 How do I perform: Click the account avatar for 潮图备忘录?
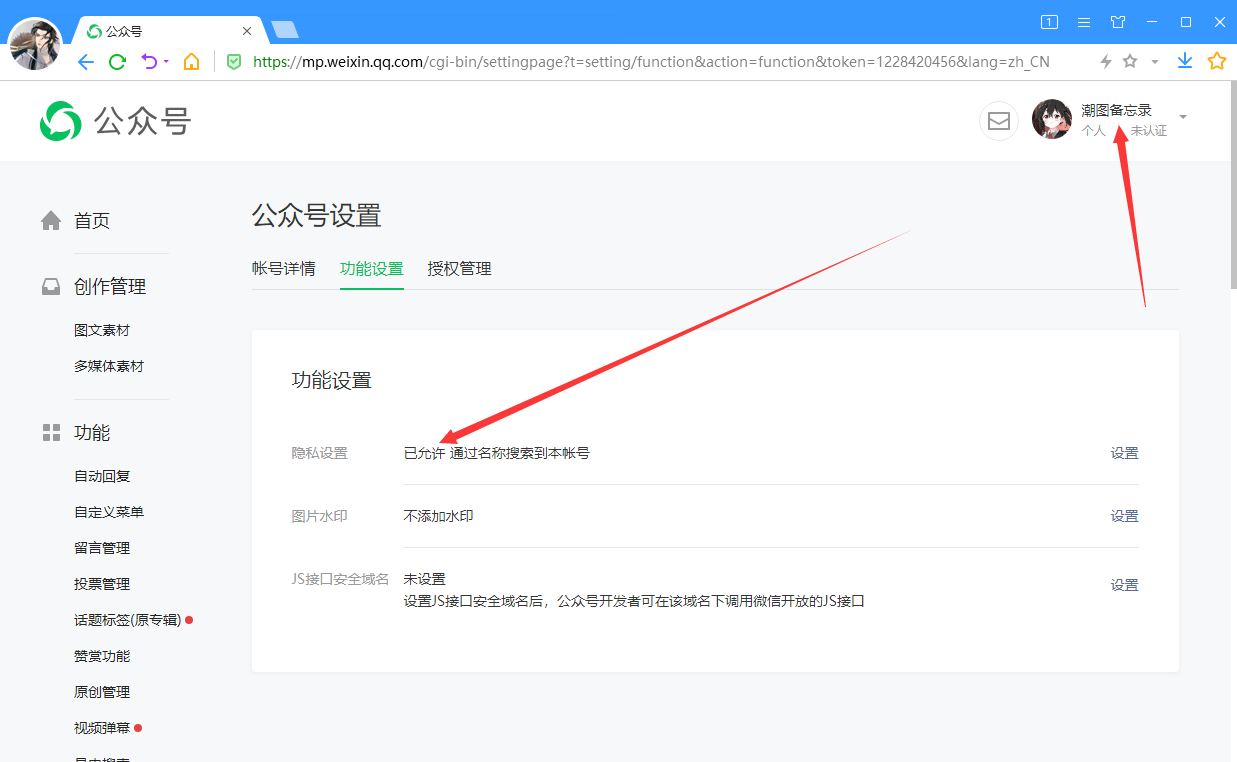[1052, 118]
